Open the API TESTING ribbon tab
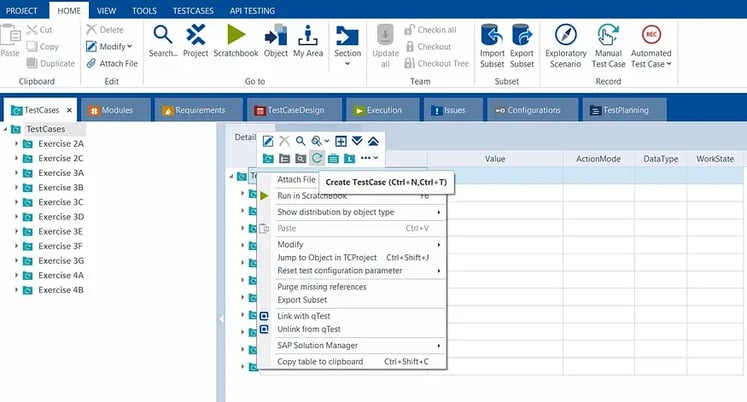Screen dimensions: 747x402 (x=252, y=10)
